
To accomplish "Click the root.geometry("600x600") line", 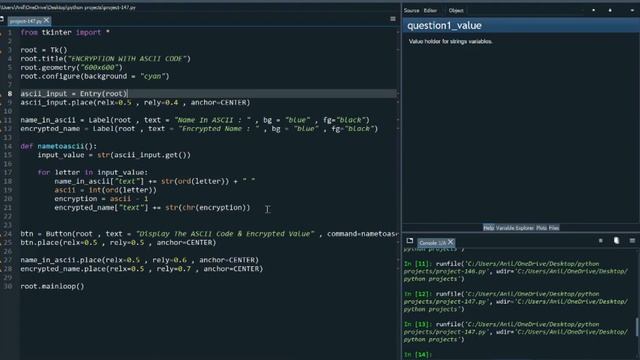I will click(71, 67).
